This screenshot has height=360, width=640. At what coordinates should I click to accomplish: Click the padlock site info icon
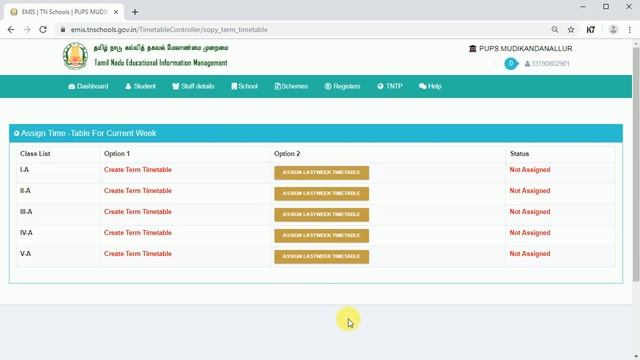tap(62, 29)
